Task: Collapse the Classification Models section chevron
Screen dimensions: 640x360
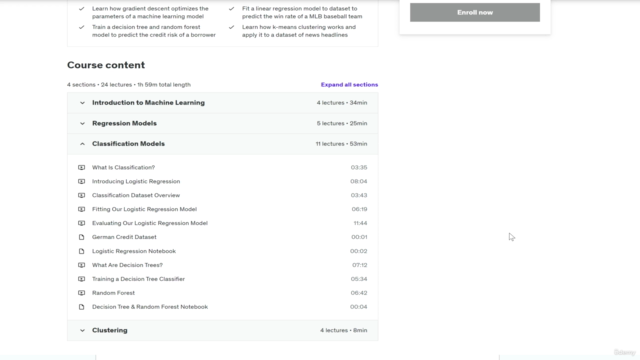Action: 82,144
